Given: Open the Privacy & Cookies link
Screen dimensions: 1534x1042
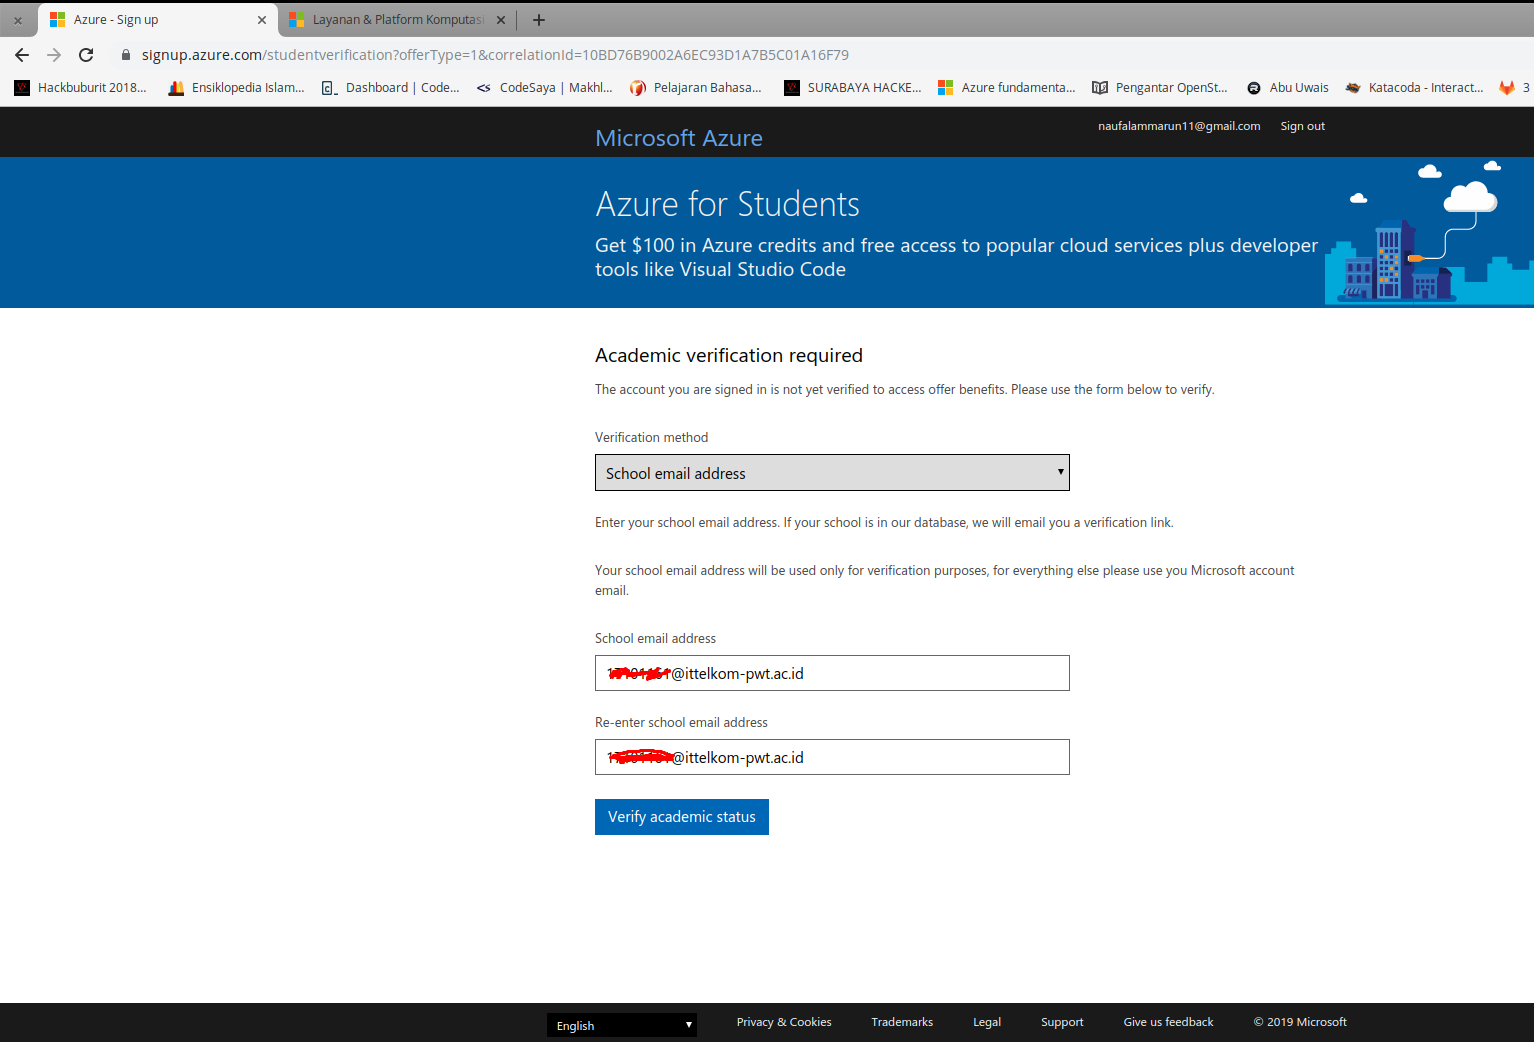Looking at the screenshot, I should [784, 1022].
